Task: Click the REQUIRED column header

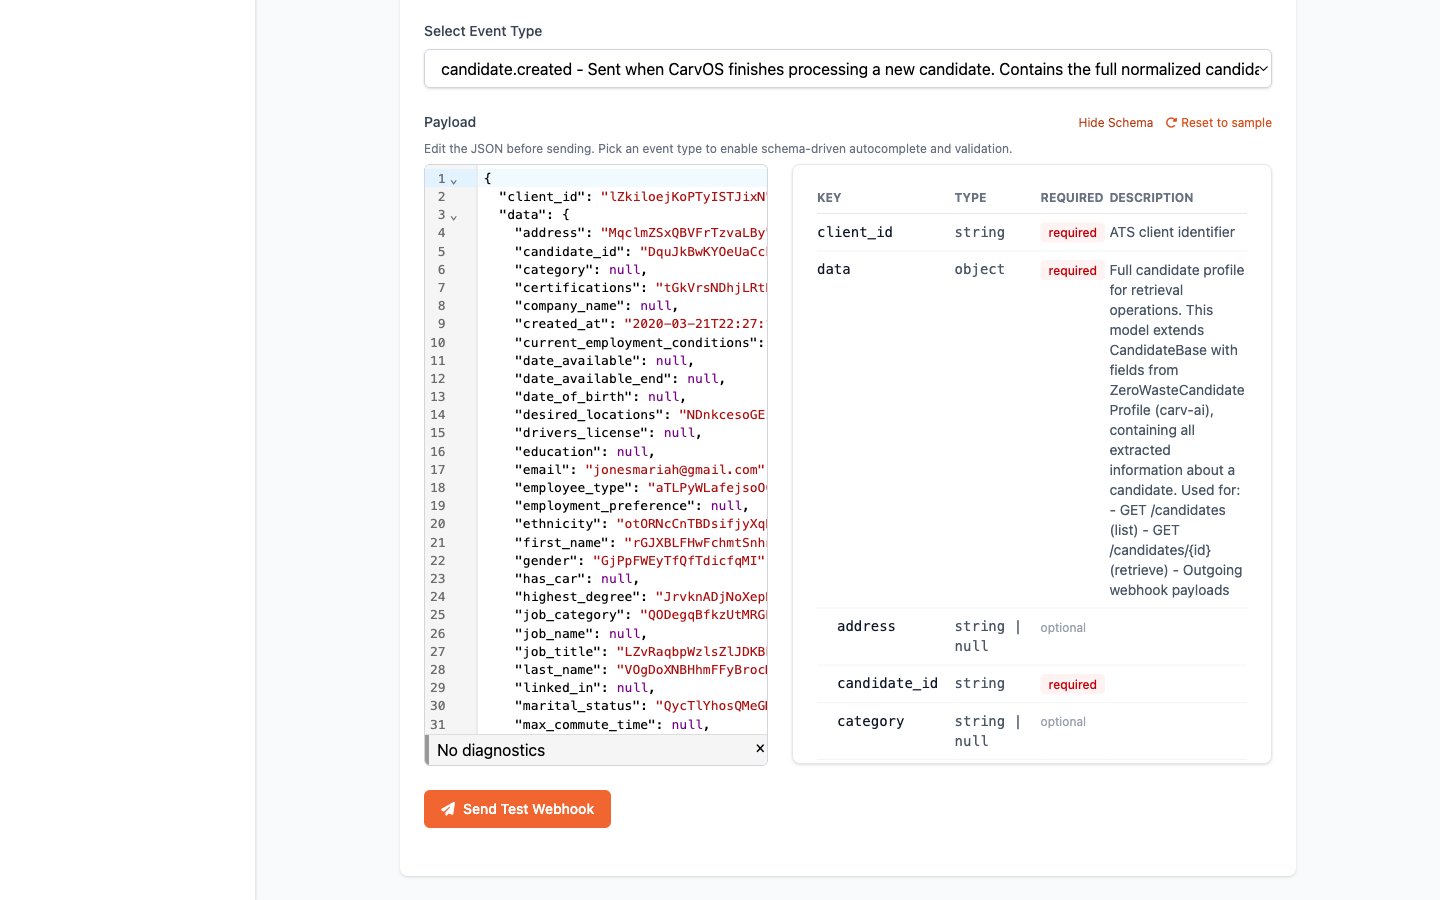Action: click(x=1071, y=198)
